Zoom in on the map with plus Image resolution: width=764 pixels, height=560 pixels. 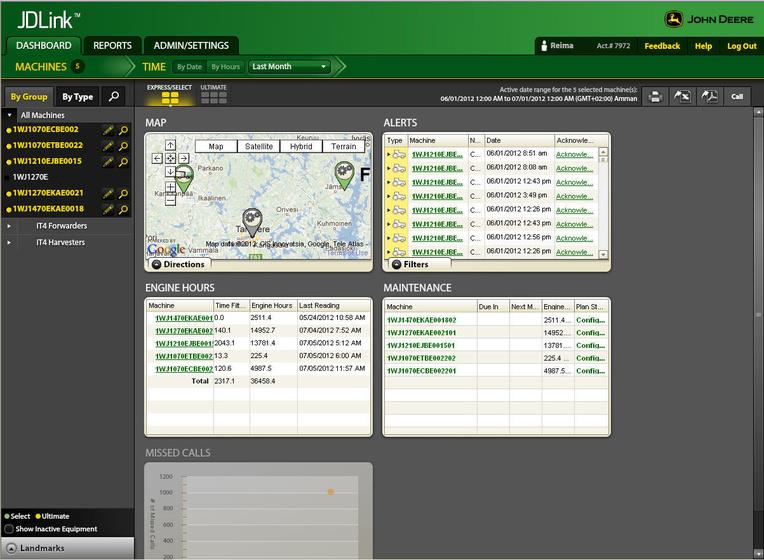170,187
